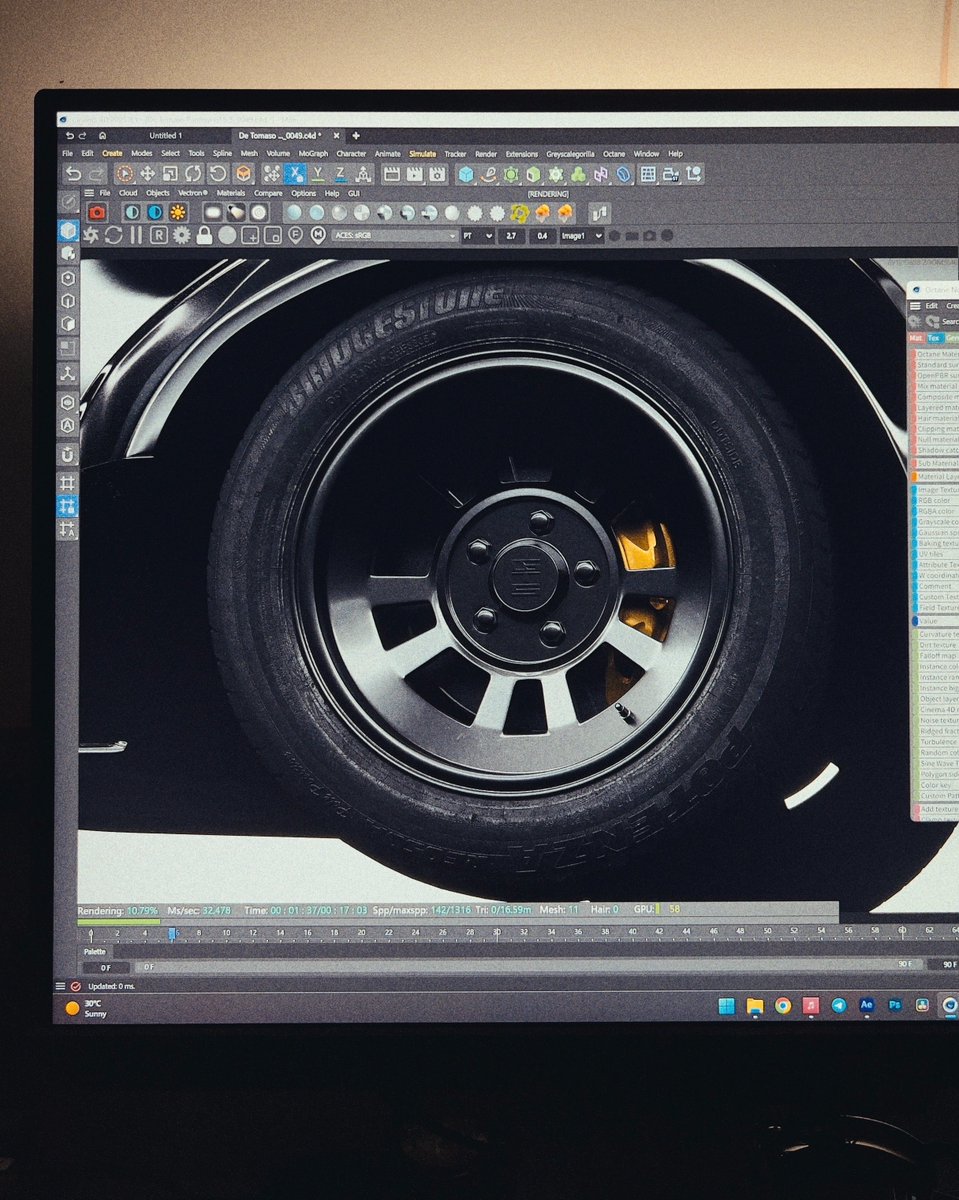
Task: Click the Octane settings gear icon
Action: 182,234
